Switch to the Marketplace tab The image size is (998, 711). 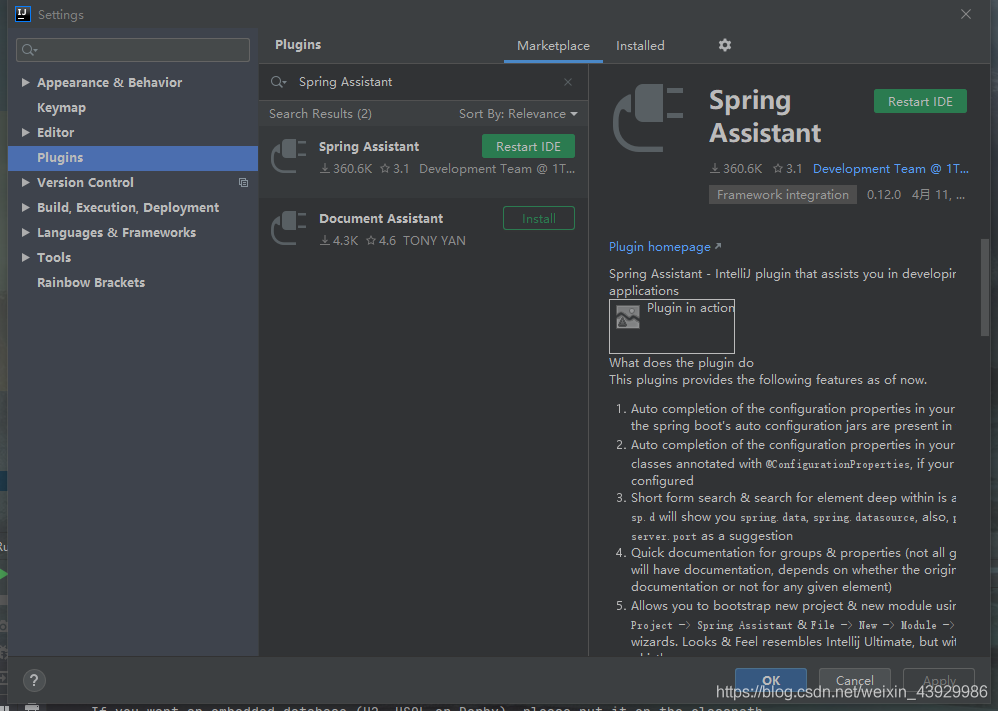(x=553, y=46)
